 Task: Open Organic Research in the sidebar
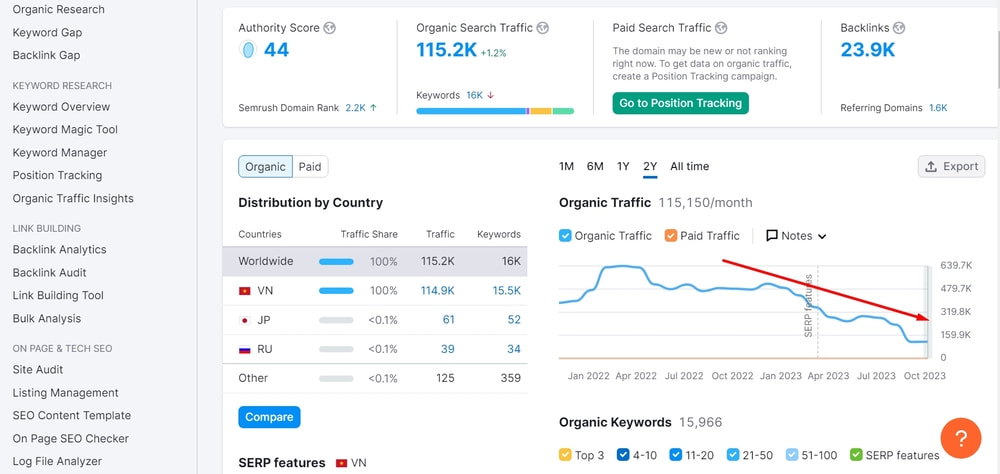59,10
